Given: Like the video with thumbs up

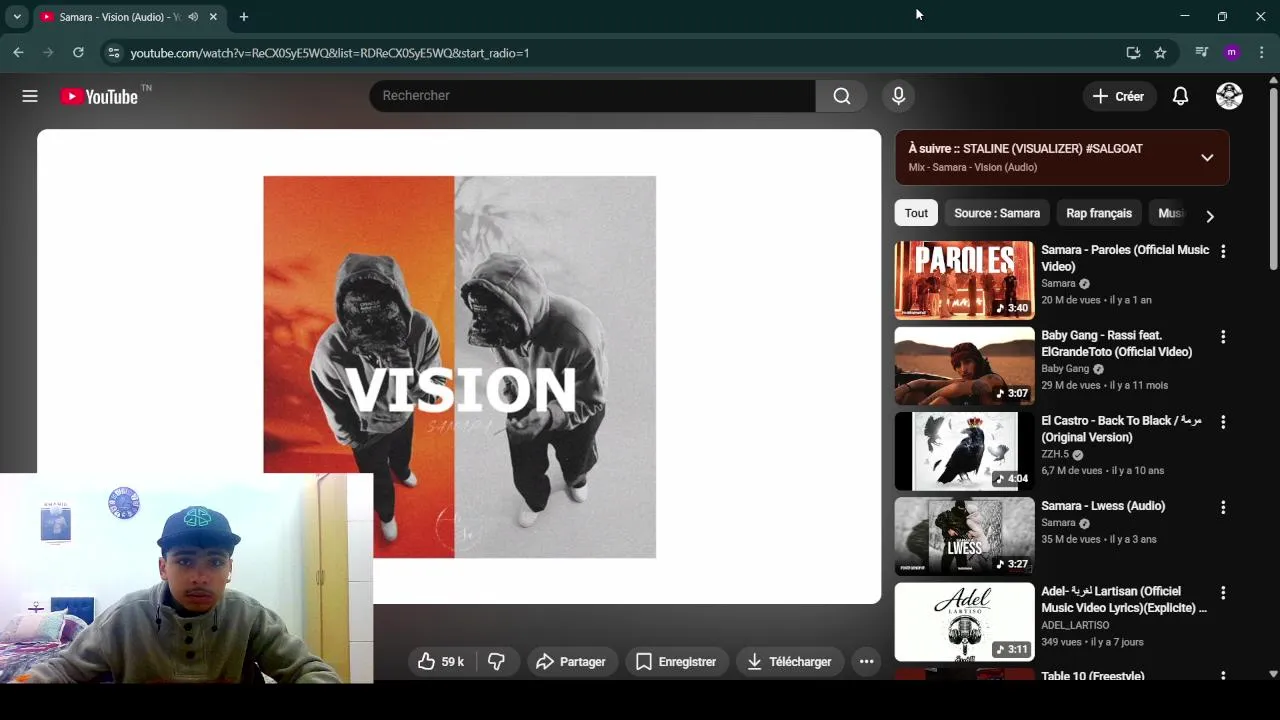Looking at the screenshot, I should [440, 661].
